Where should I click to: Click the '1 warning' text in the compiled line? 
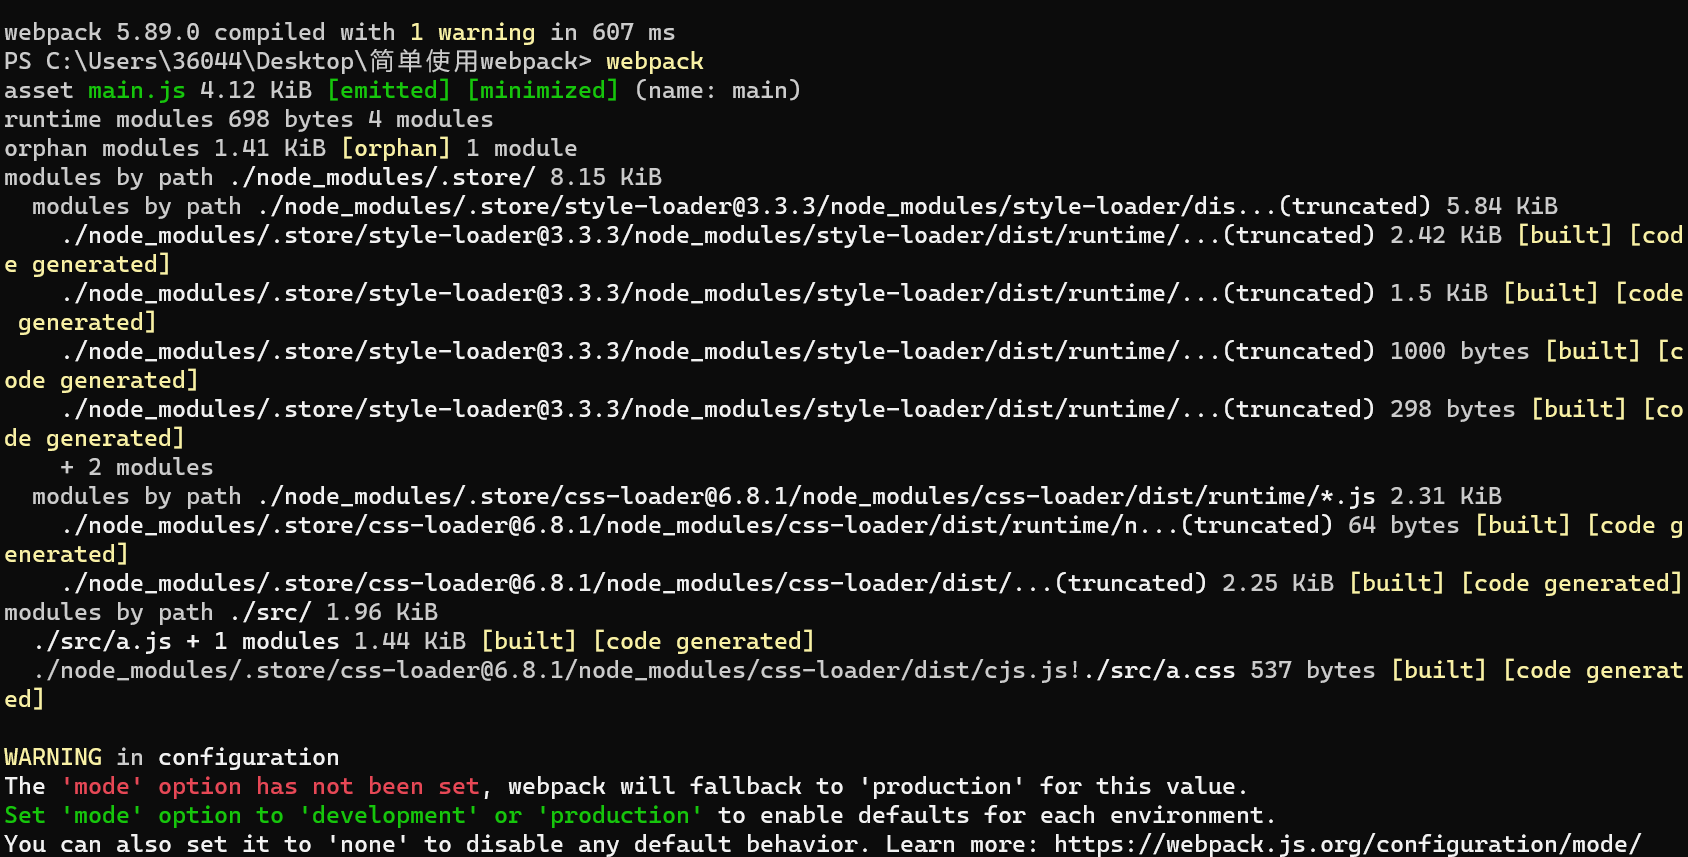point(473,32)
